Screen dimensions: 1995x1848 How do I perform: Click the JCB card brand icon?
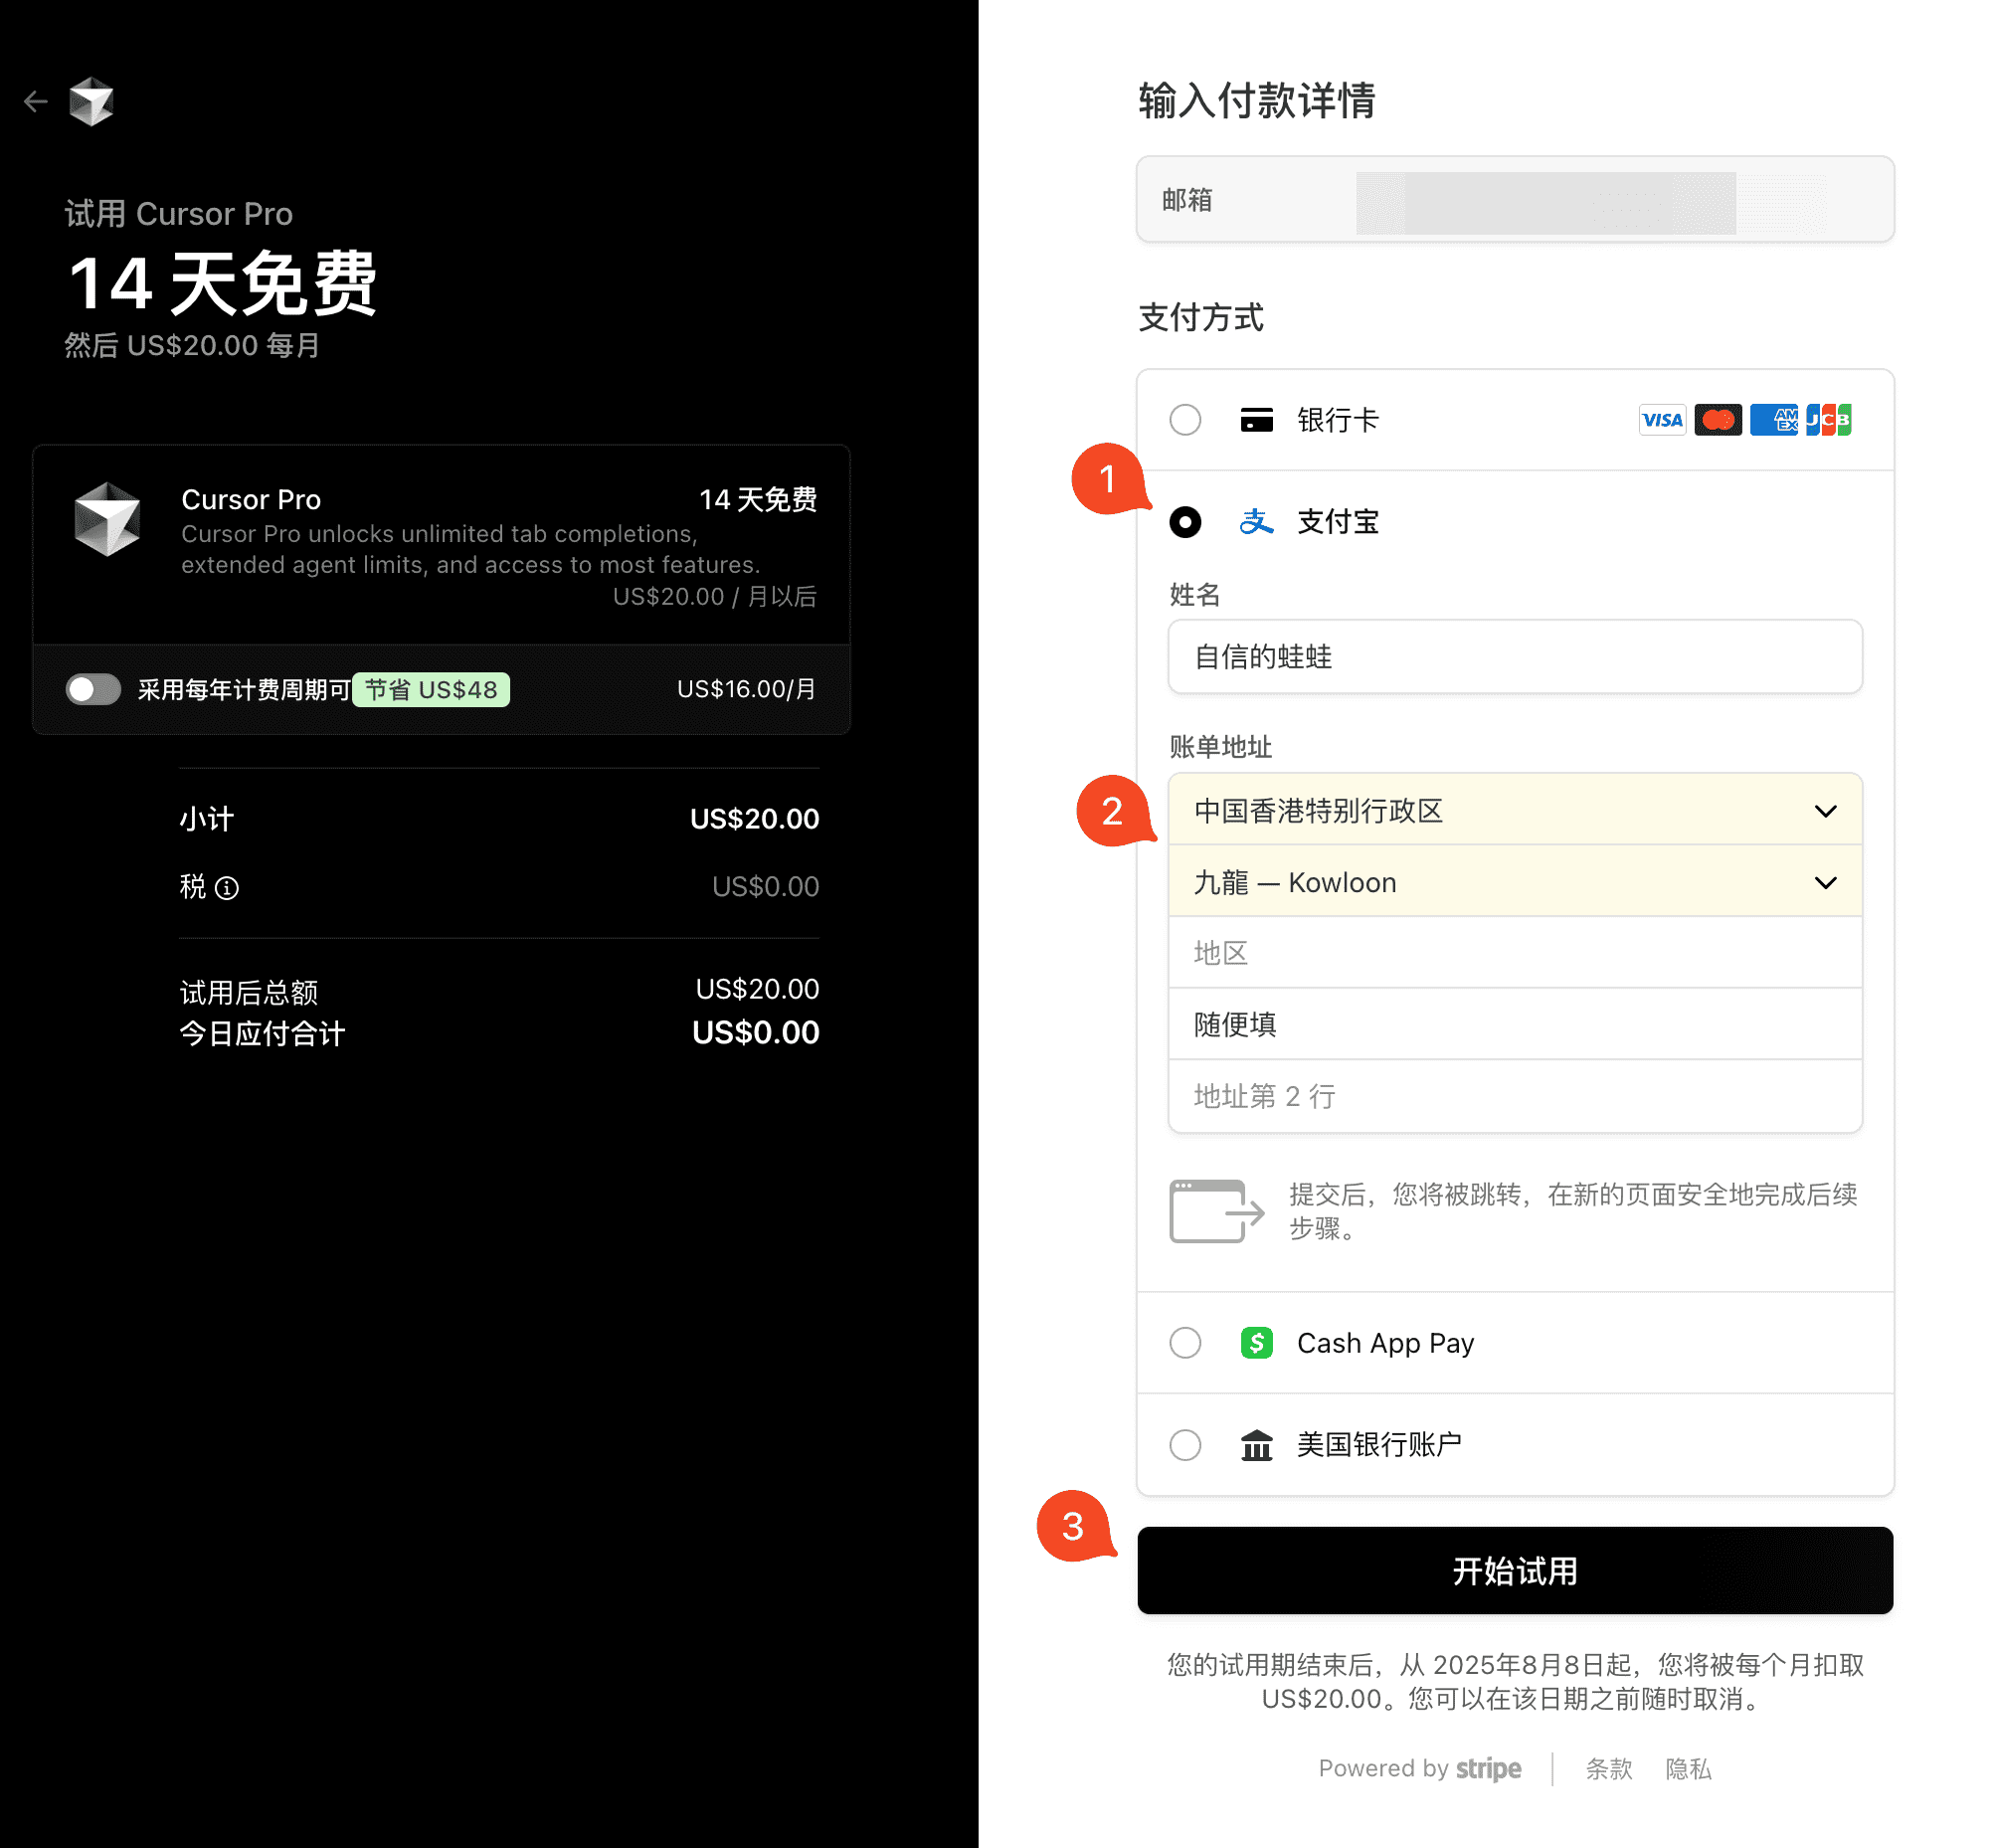1828,420
